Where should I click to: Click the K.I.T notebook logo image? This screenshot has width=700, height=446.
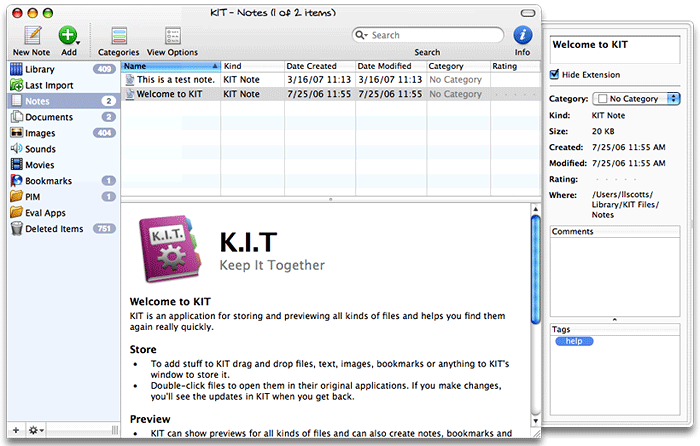(x=170, y=249)
